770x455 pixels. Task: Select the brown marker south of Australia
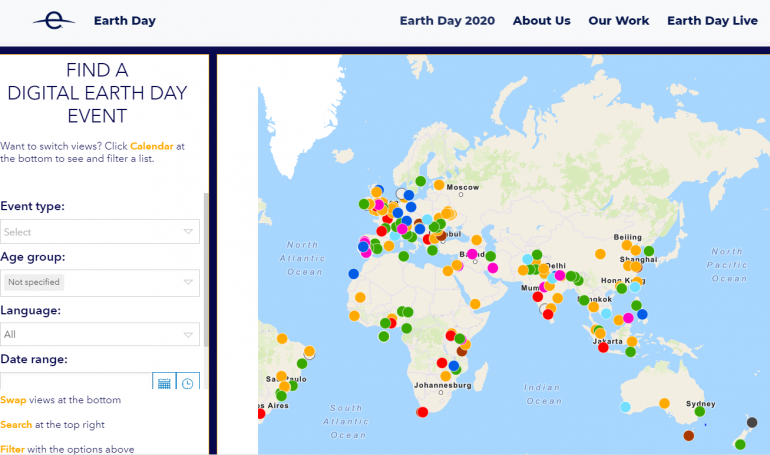(688, 435)
